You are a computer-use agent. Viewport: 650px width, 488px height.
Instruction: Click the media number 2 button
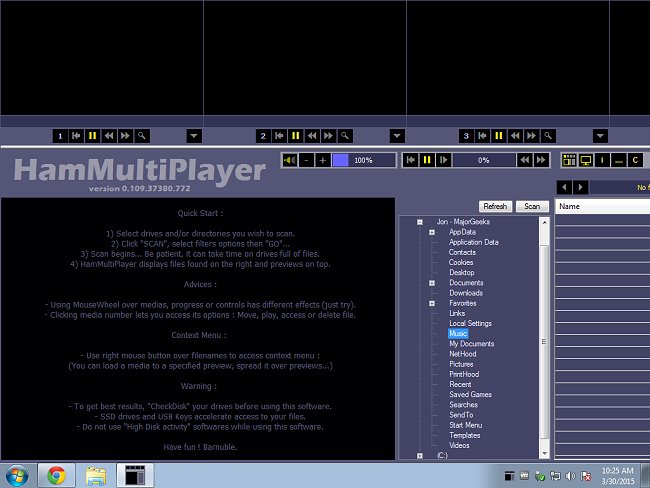(263, 136)
